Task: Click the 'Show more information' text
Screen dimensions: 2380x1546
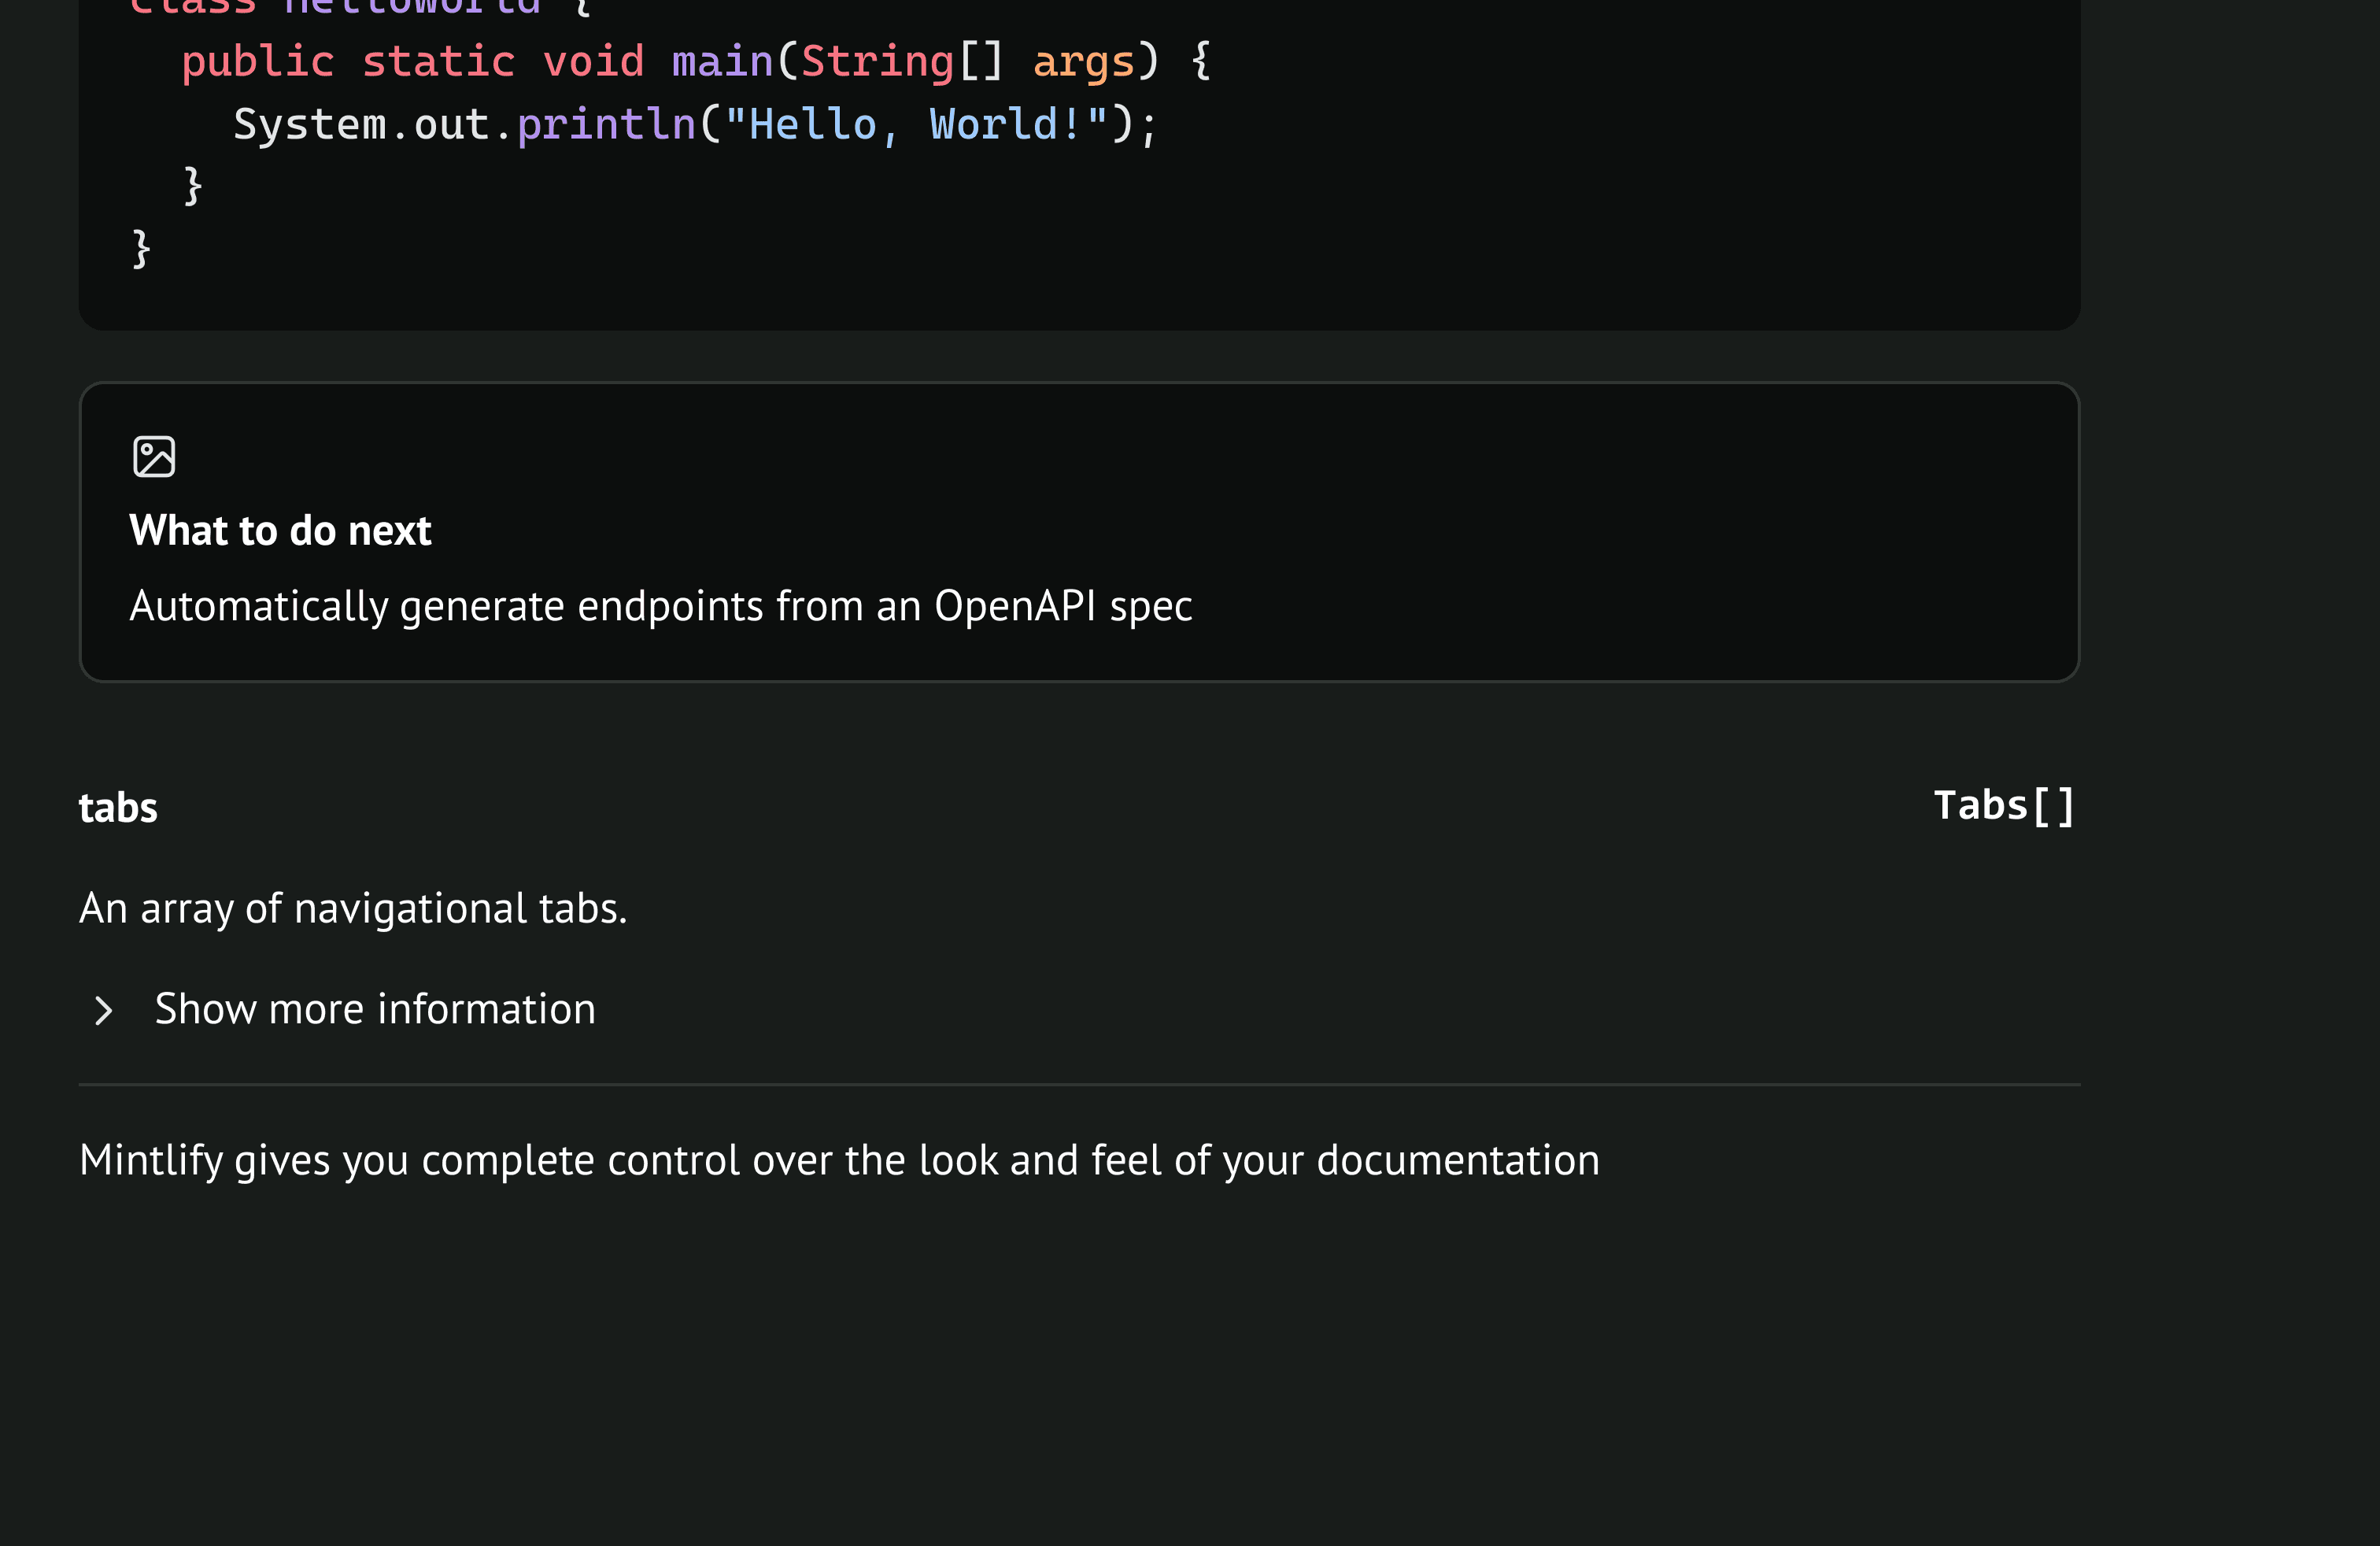Action: coord(375,1009)
